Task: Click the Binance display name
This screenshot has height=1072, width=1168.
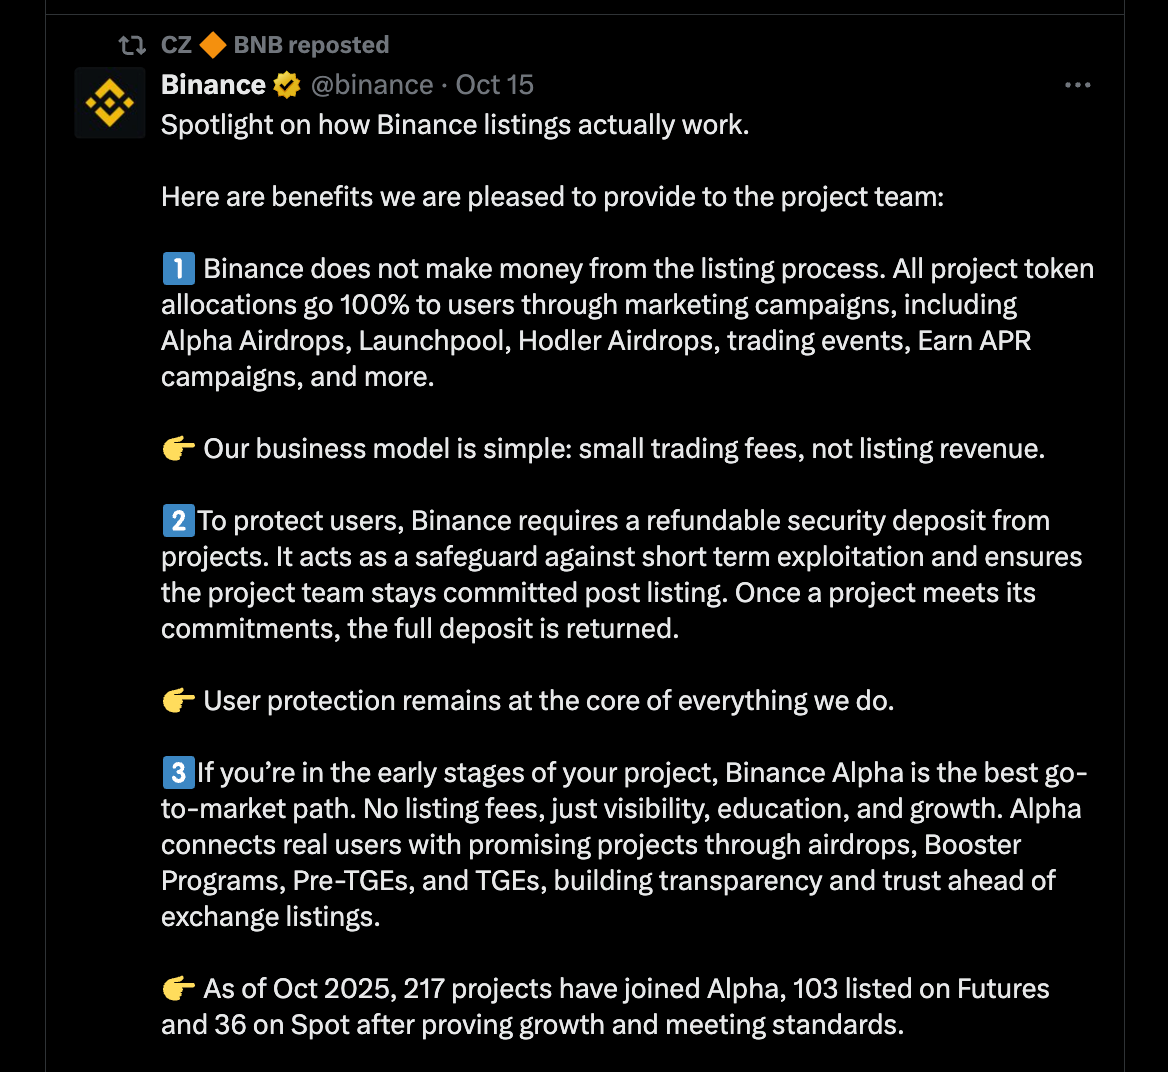Action: click(213, 85)
